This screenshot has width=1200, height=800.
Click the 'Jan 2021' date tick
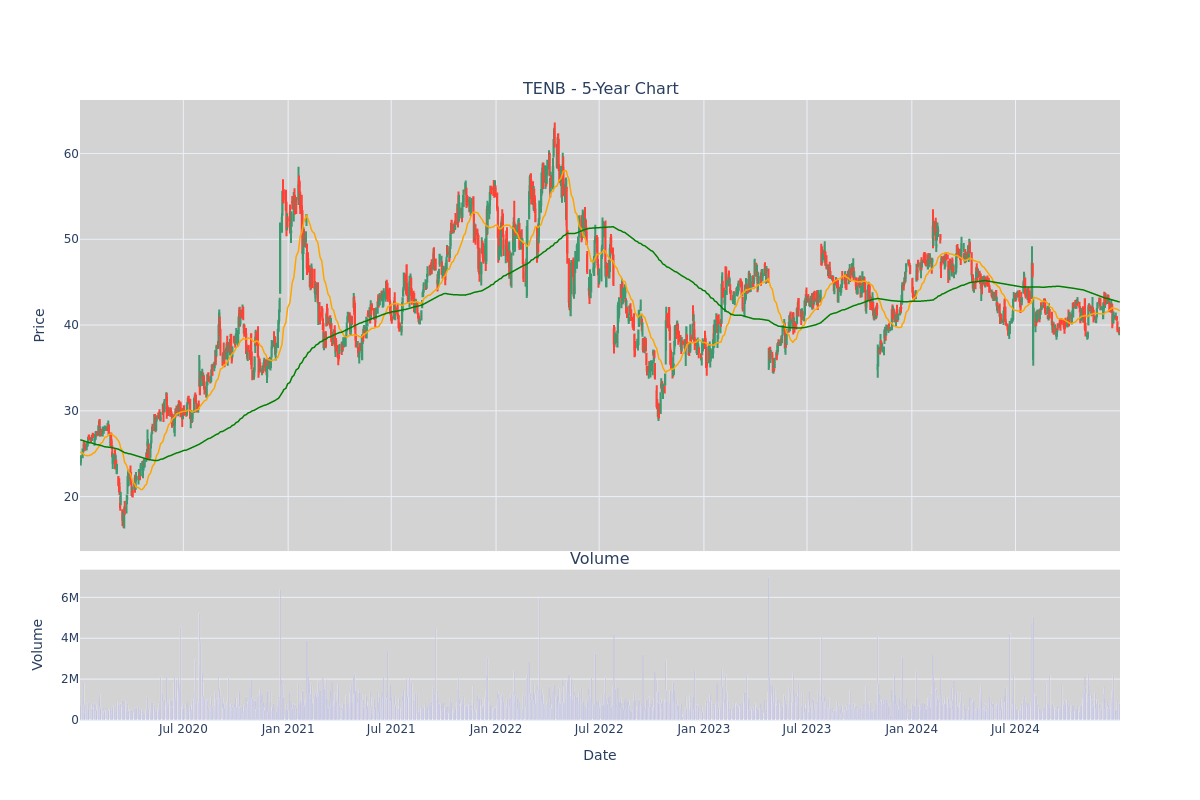pos(288,729)
